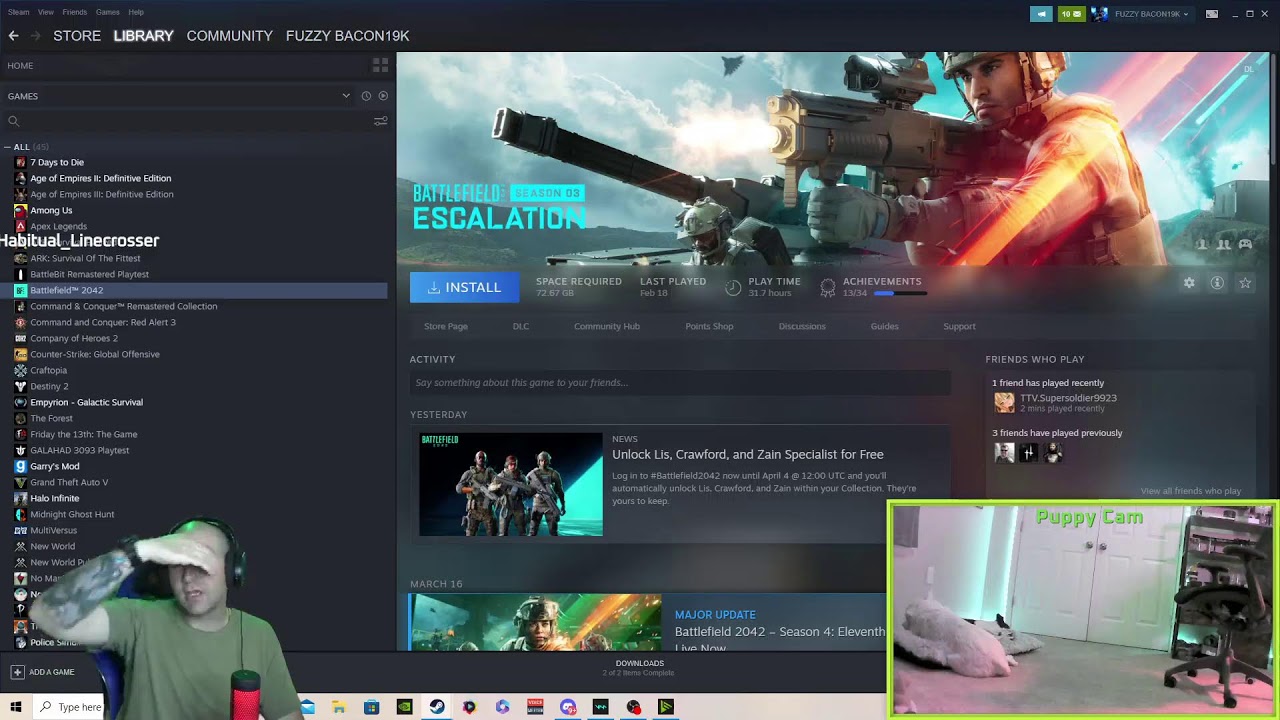1280x720 pixels.
Task: Click View all friends who play
Action: [x=1191, y=491]
